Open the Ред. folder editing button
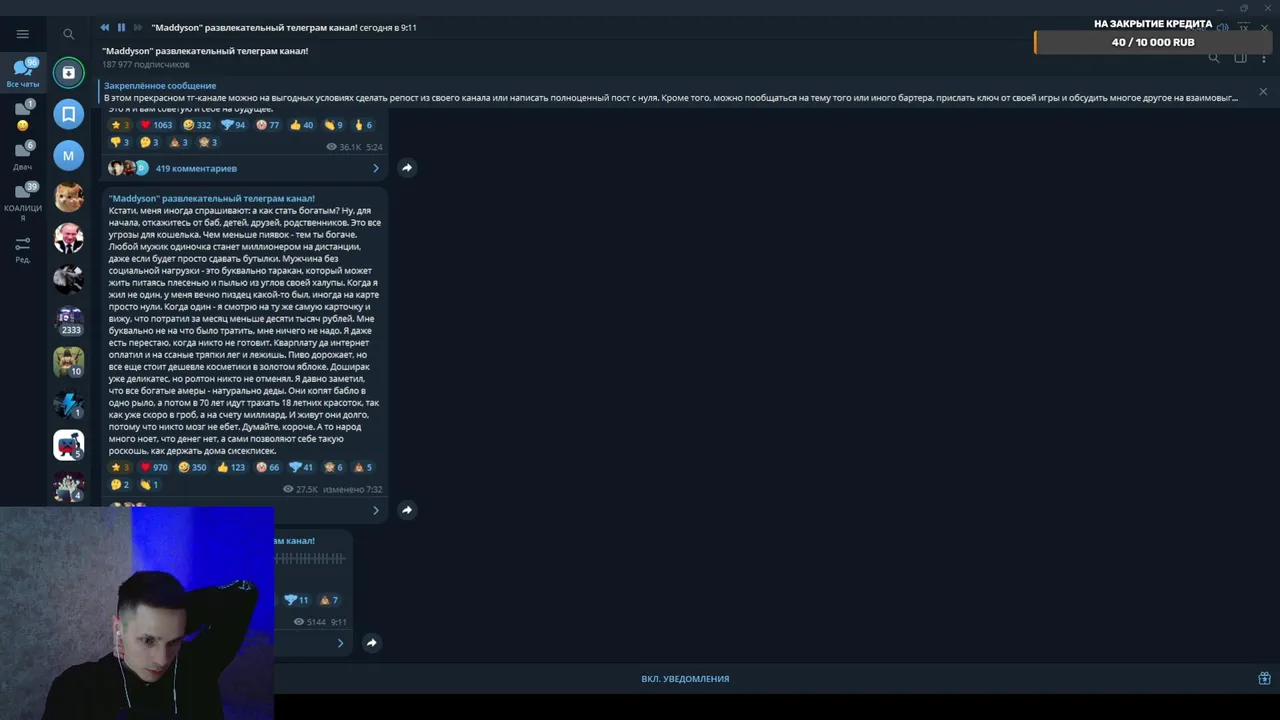1280x720 pixels. click(23, 249)
